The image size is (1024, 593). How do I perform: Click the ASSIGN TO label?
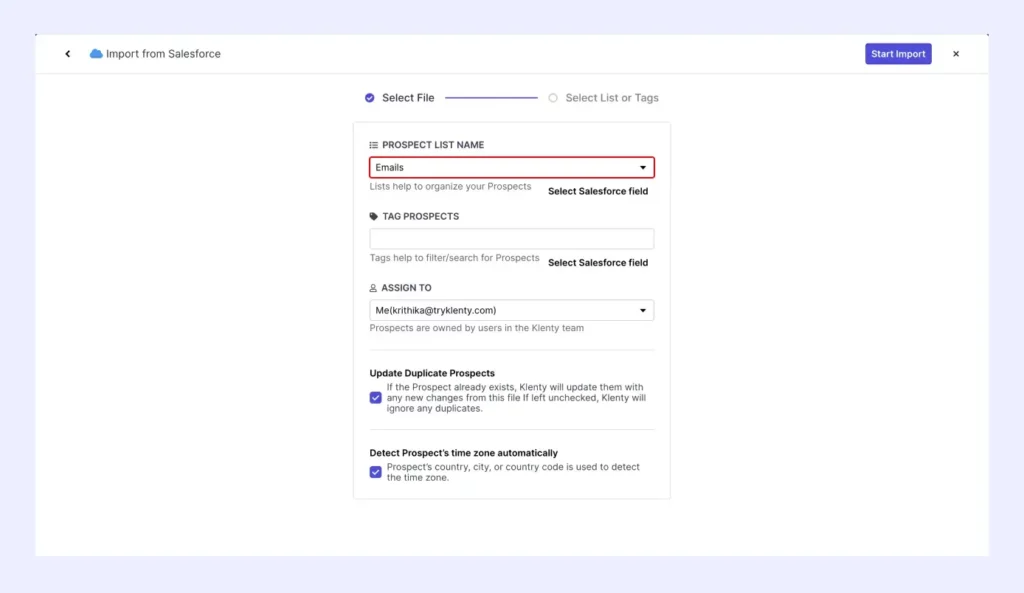click(406, 288)
